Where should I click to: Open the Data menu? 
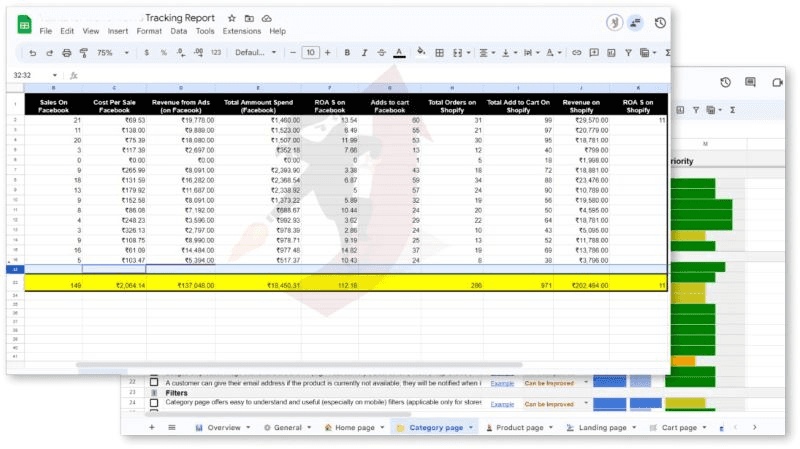pyautogui.click(x=179, y=31)
